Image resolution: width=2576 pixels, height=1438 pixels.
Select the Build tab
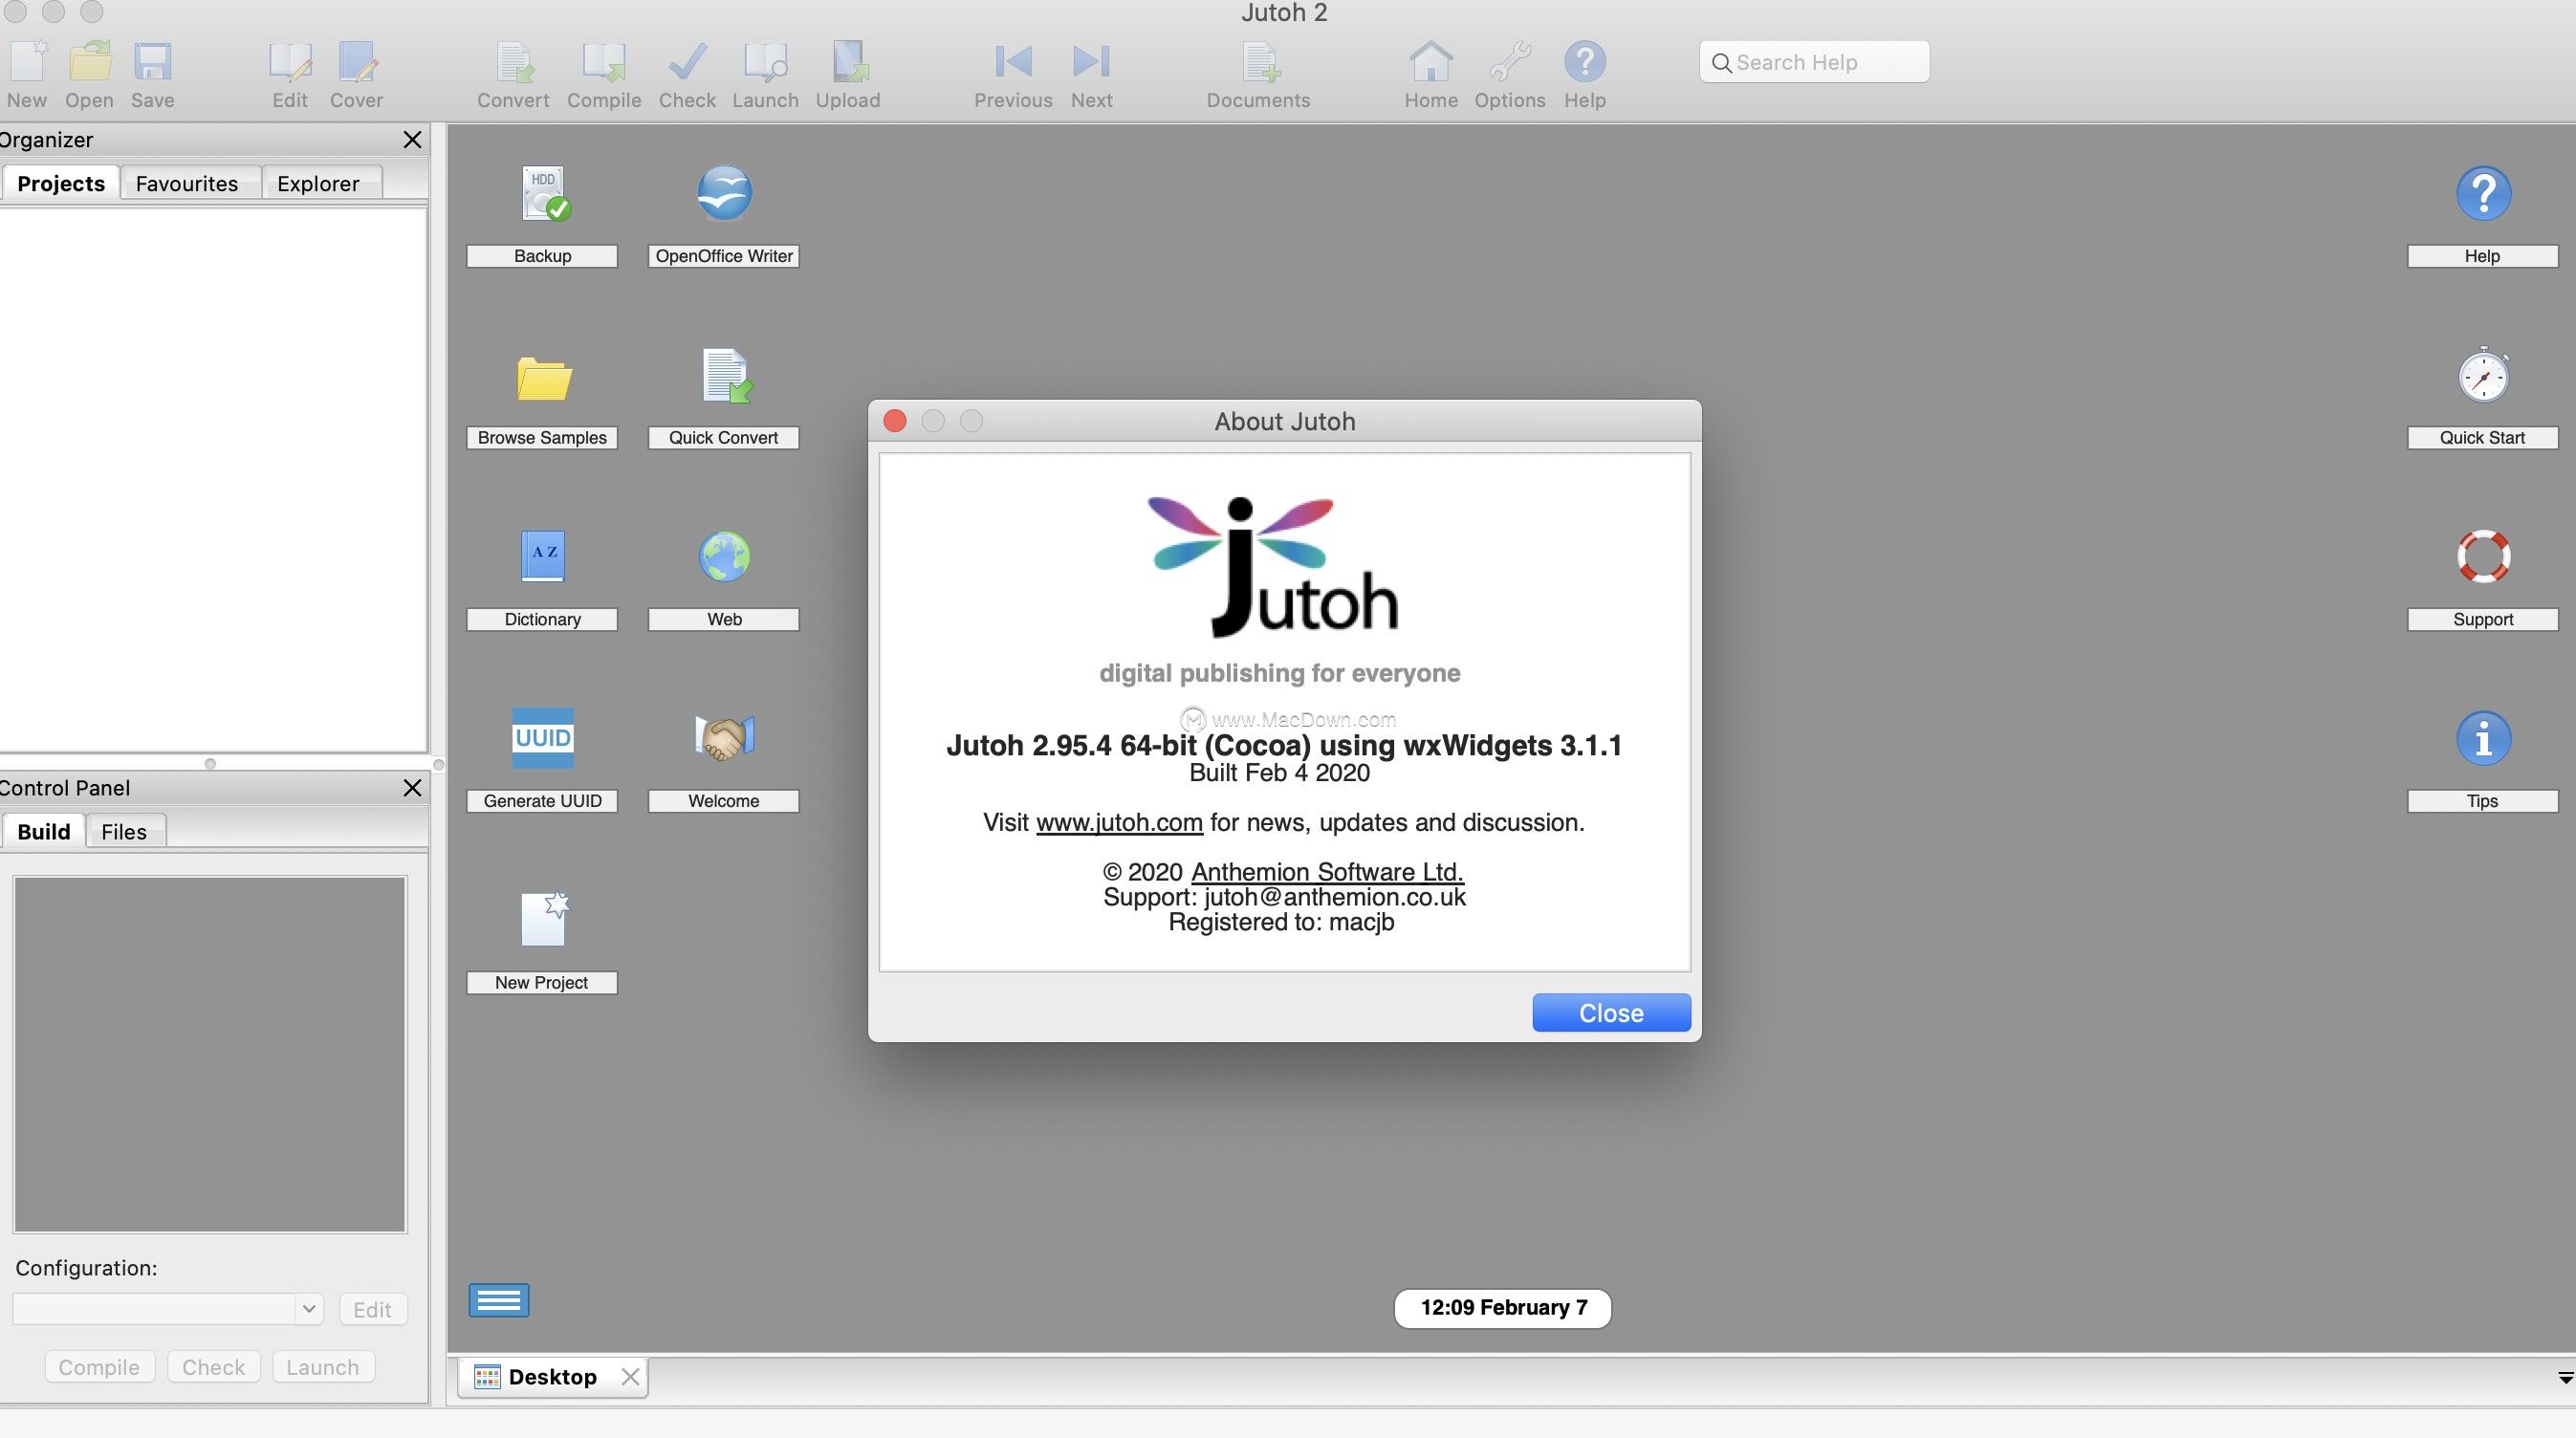click(x=44, y=831)
